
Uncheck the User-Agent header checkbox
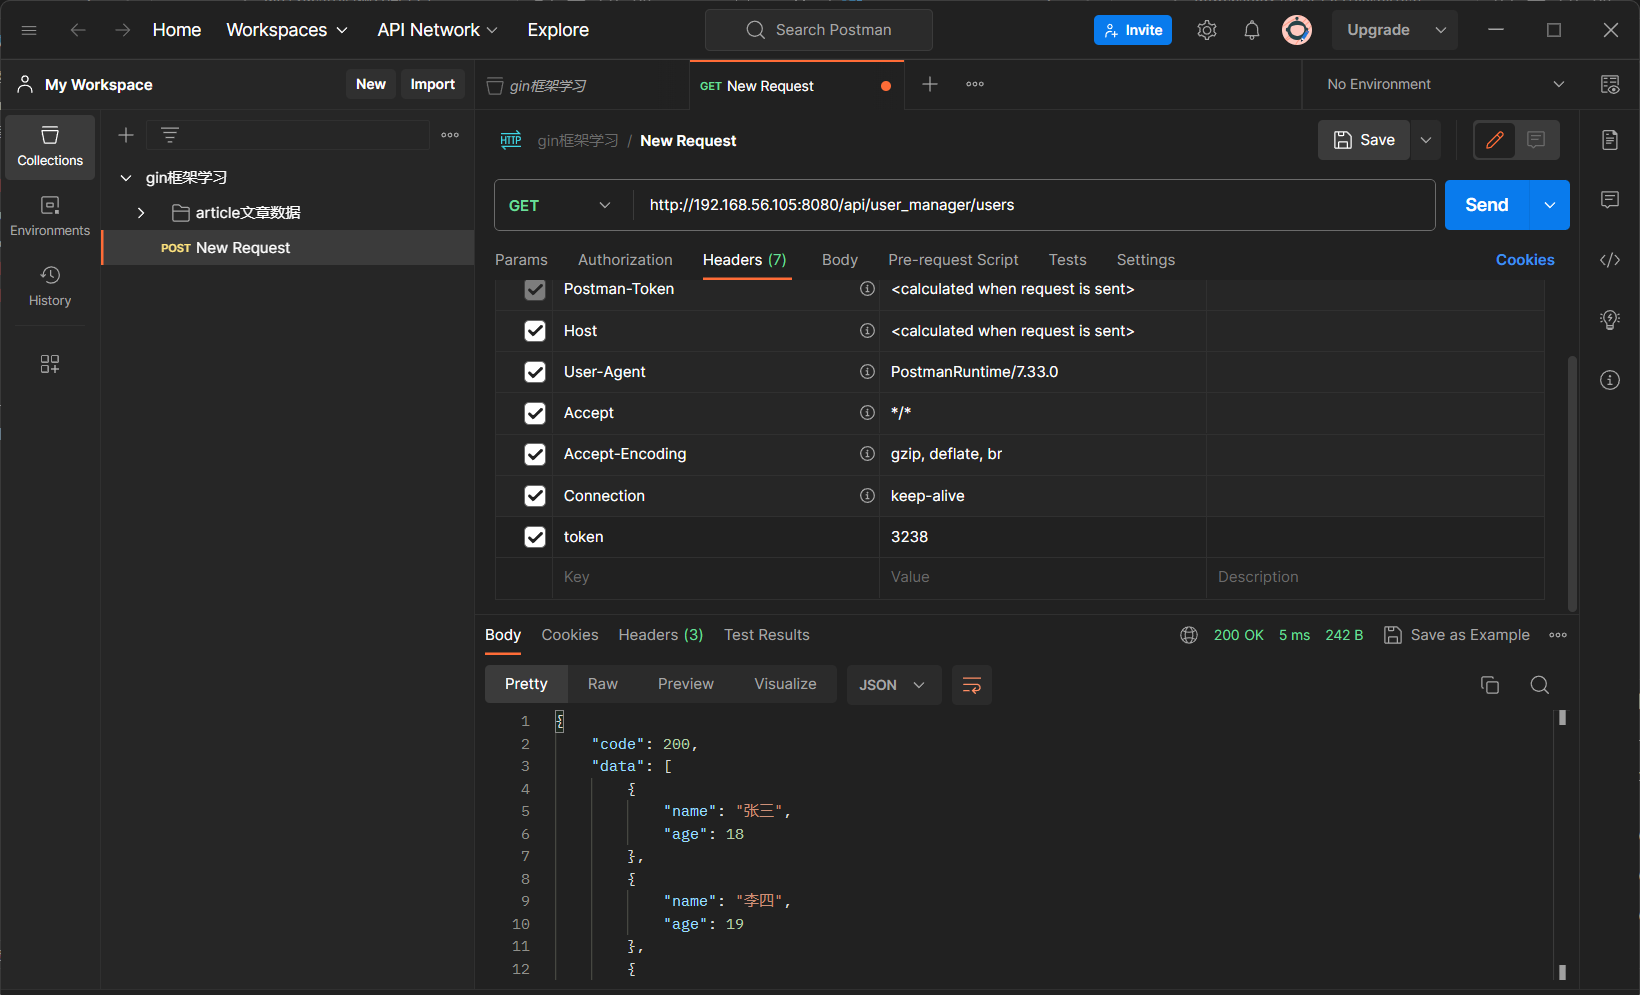(535, 372)
